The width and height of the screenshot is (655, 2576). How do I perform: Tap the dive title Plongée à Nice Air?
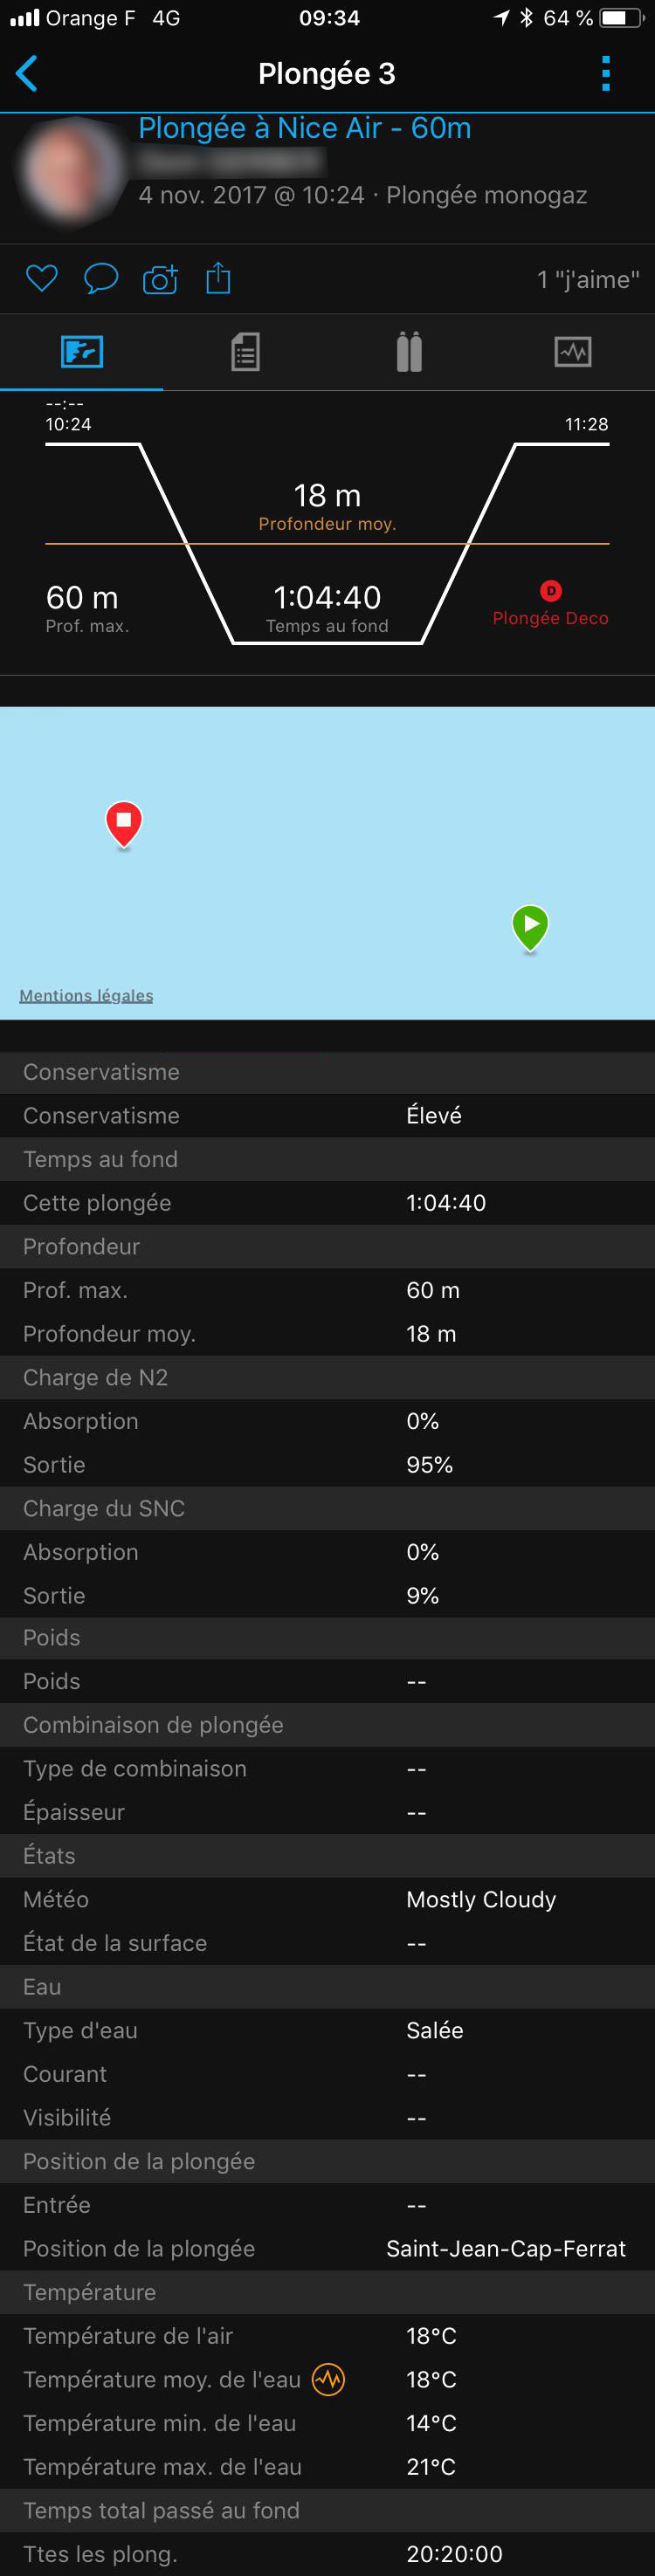tap(304, 128)
